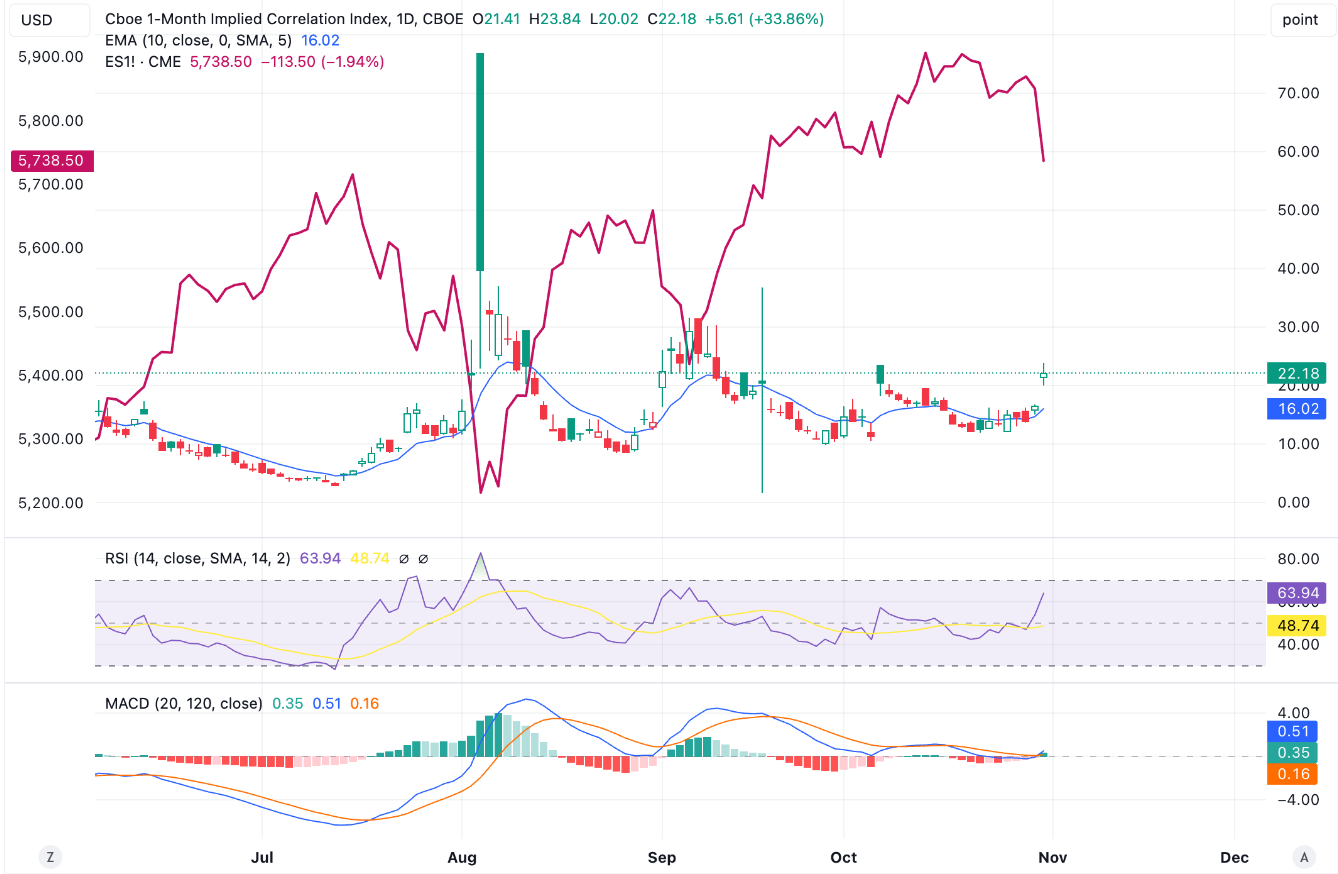Viewport: 1338px width, 874px height.
Task: Click the 5,600.00 left price scale value
Action: [x=50, y=248]
